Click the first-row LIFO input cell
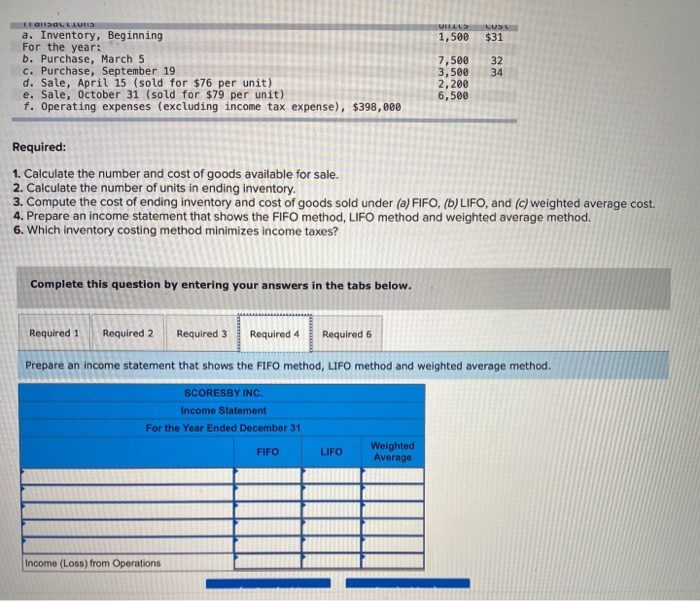 pos(331,476)
